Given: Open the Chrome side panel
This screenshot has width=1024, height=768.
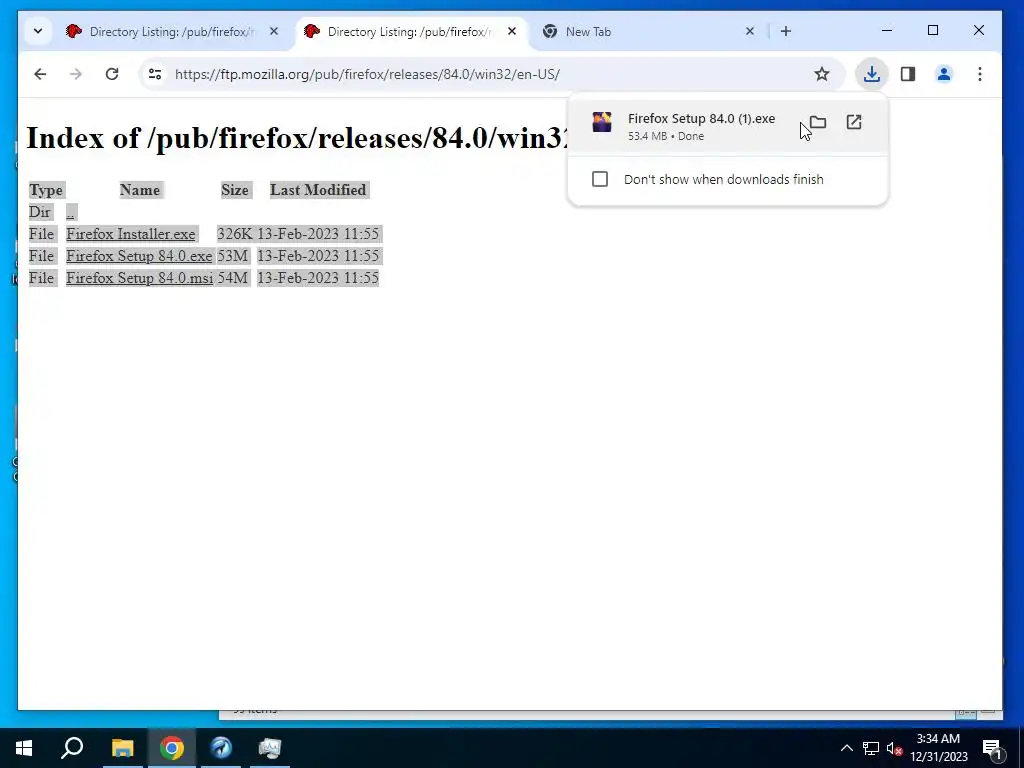Looking at the screenshot, I should click(908, 74).
